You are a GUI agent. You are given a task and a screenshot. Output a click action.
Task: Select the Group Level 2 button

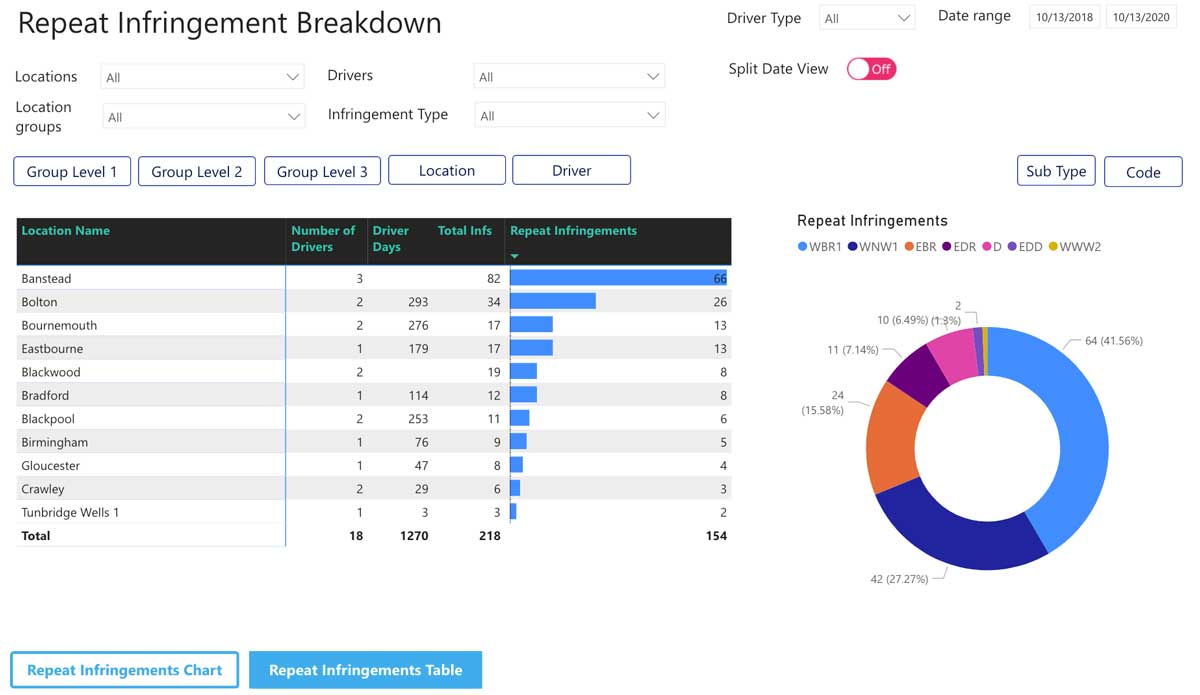pyautogui.click(x=197, y=171)
